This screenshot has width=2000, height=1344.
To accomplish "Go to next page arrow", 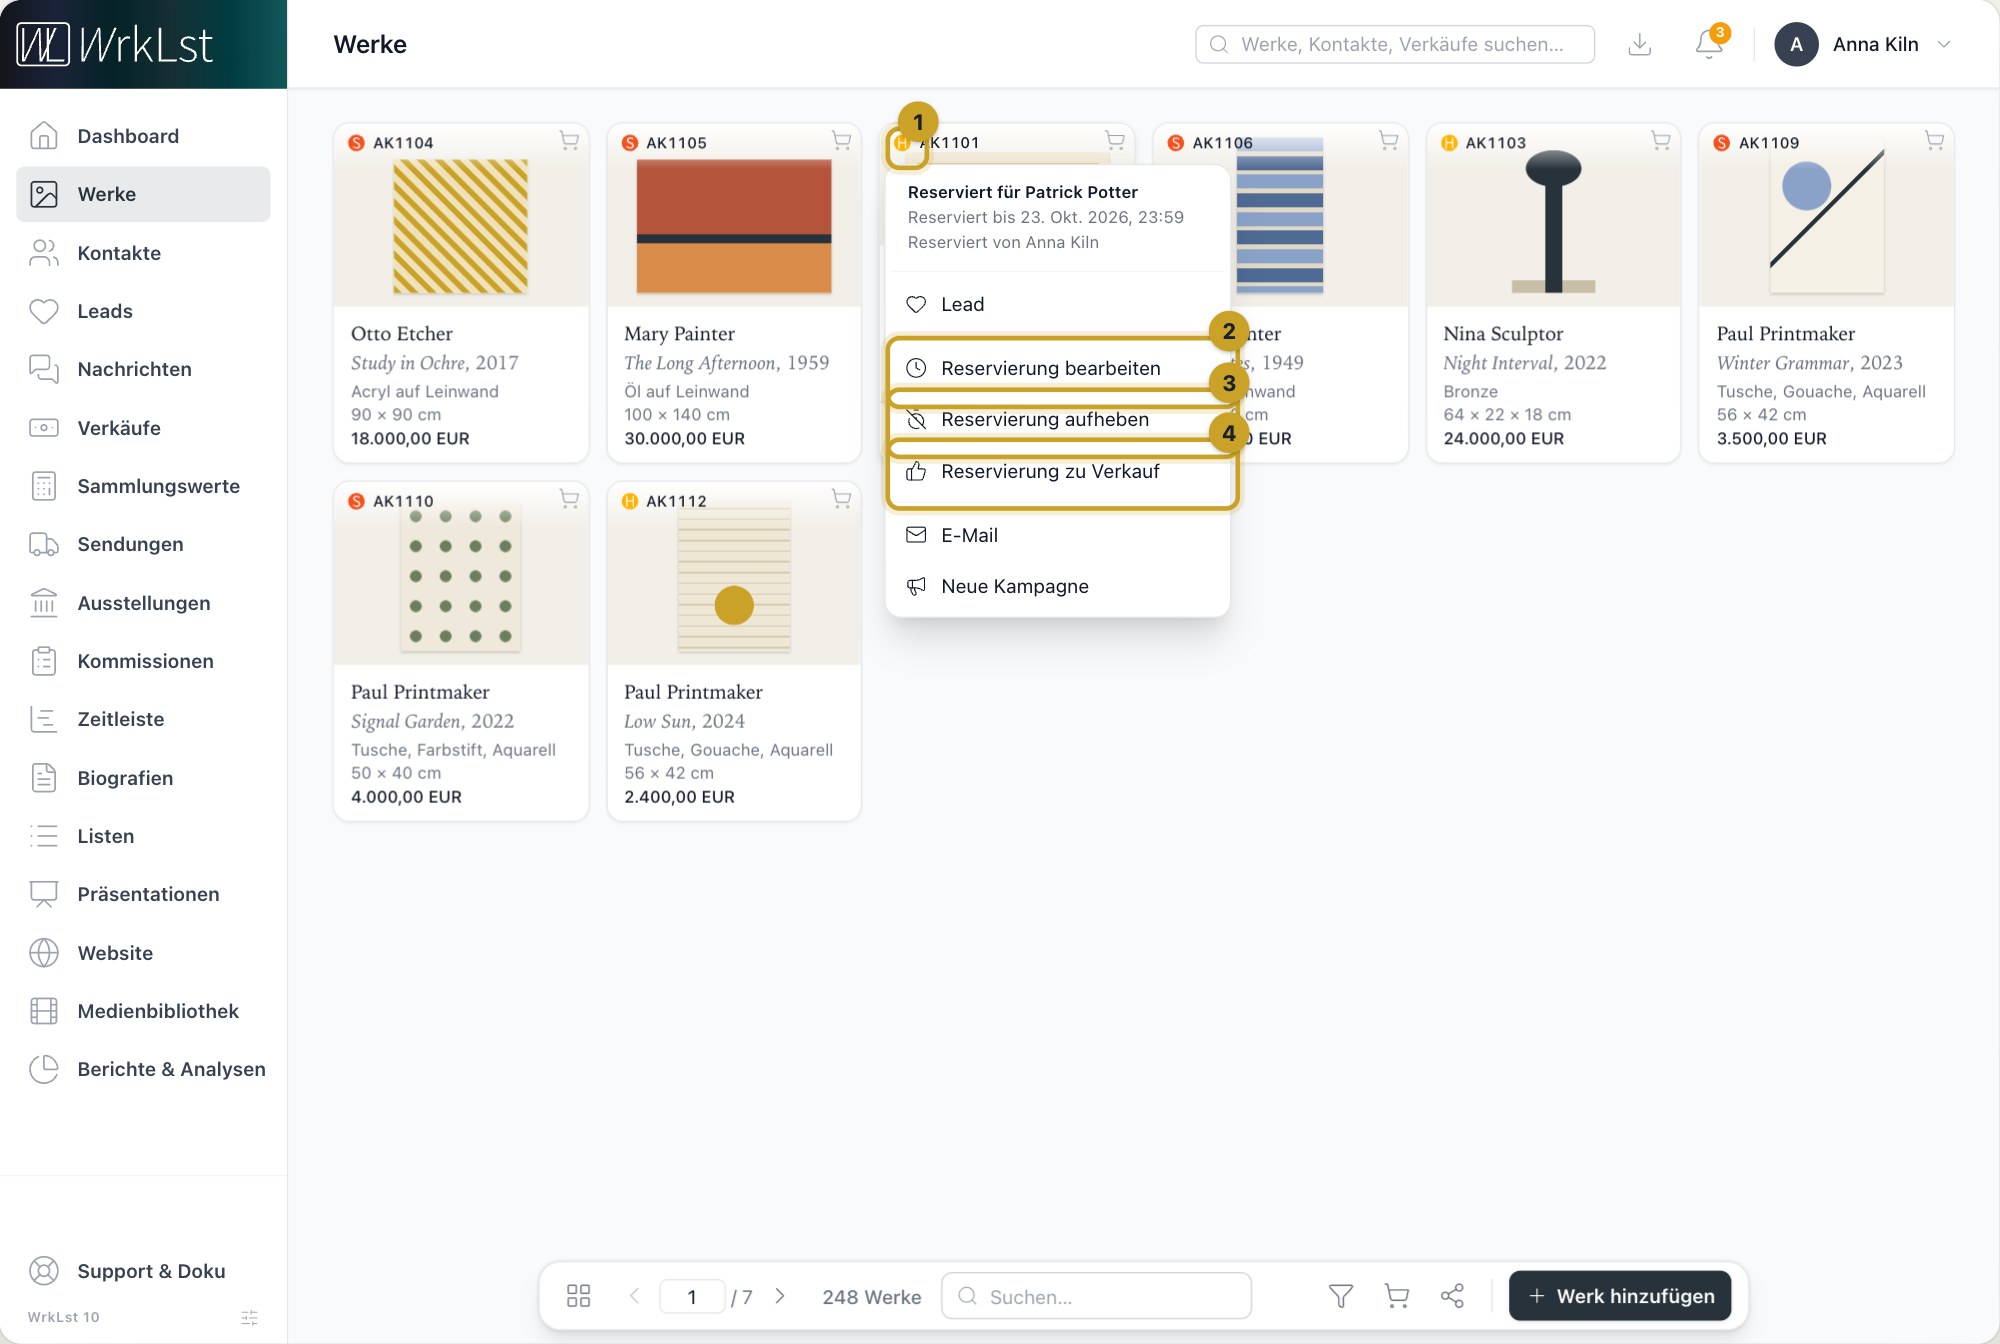I will [x=780, y=1296].
